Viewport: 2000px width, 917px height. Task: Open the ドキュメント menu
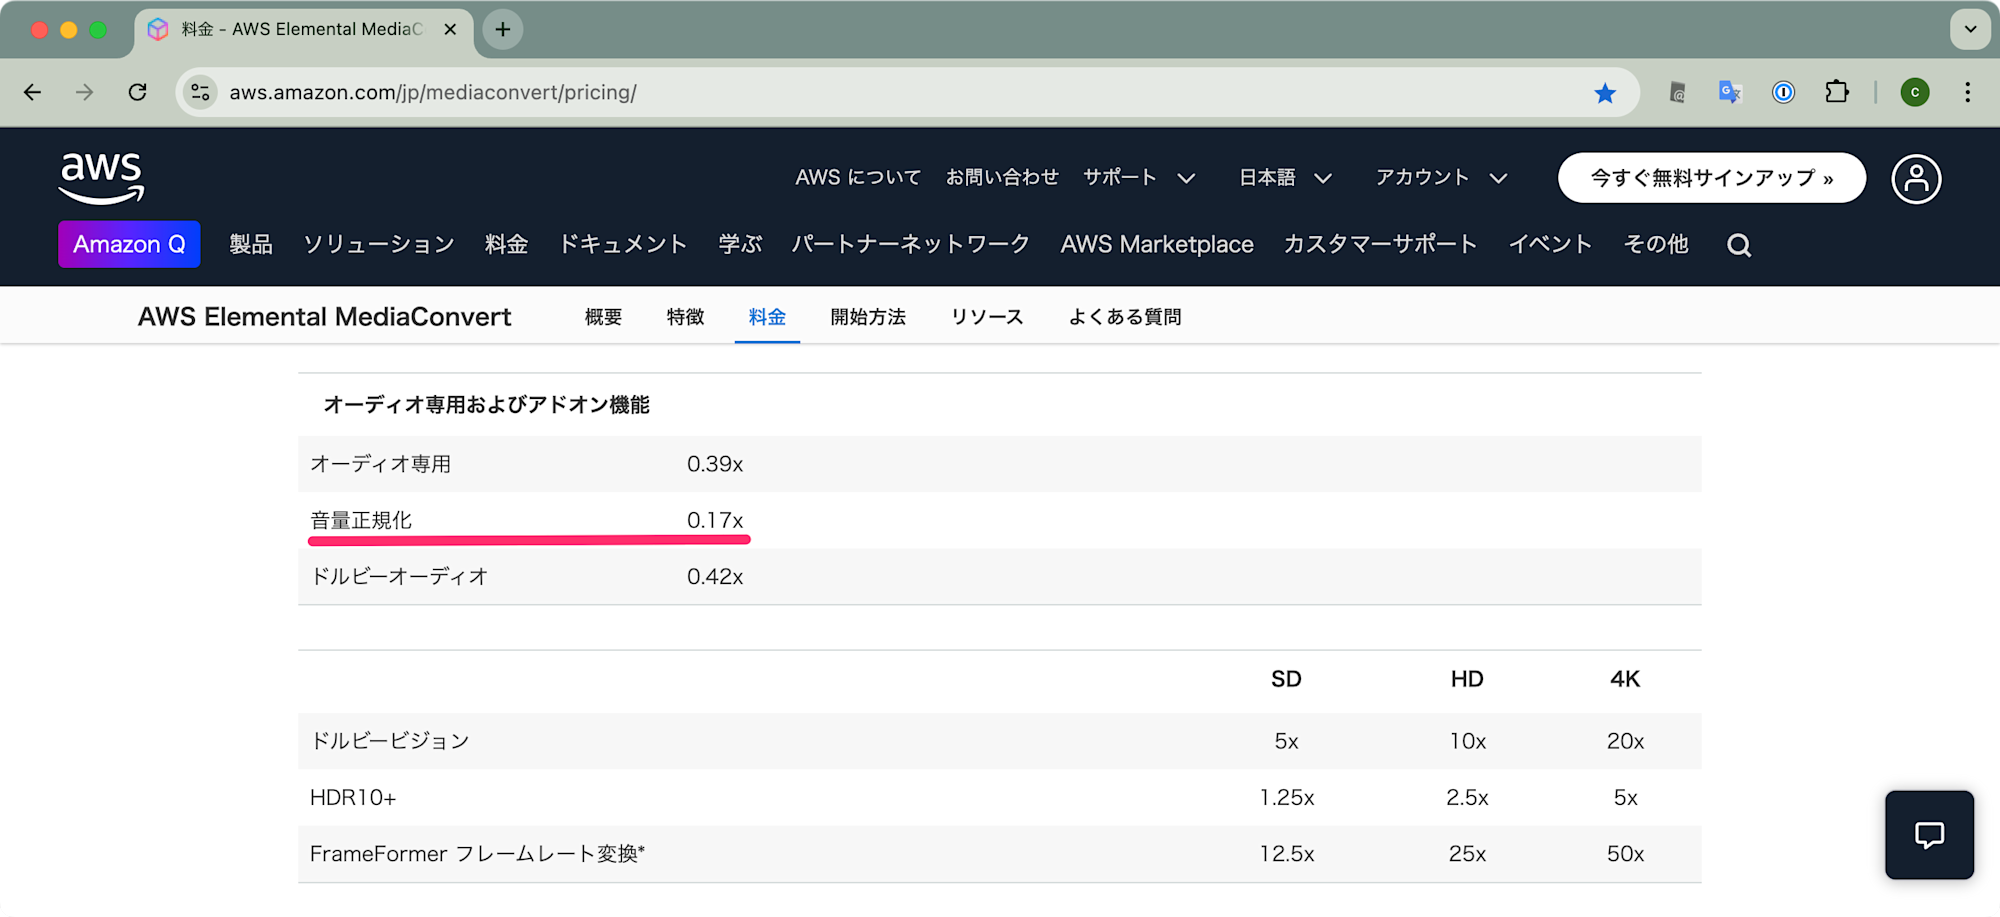click(623, 244)
